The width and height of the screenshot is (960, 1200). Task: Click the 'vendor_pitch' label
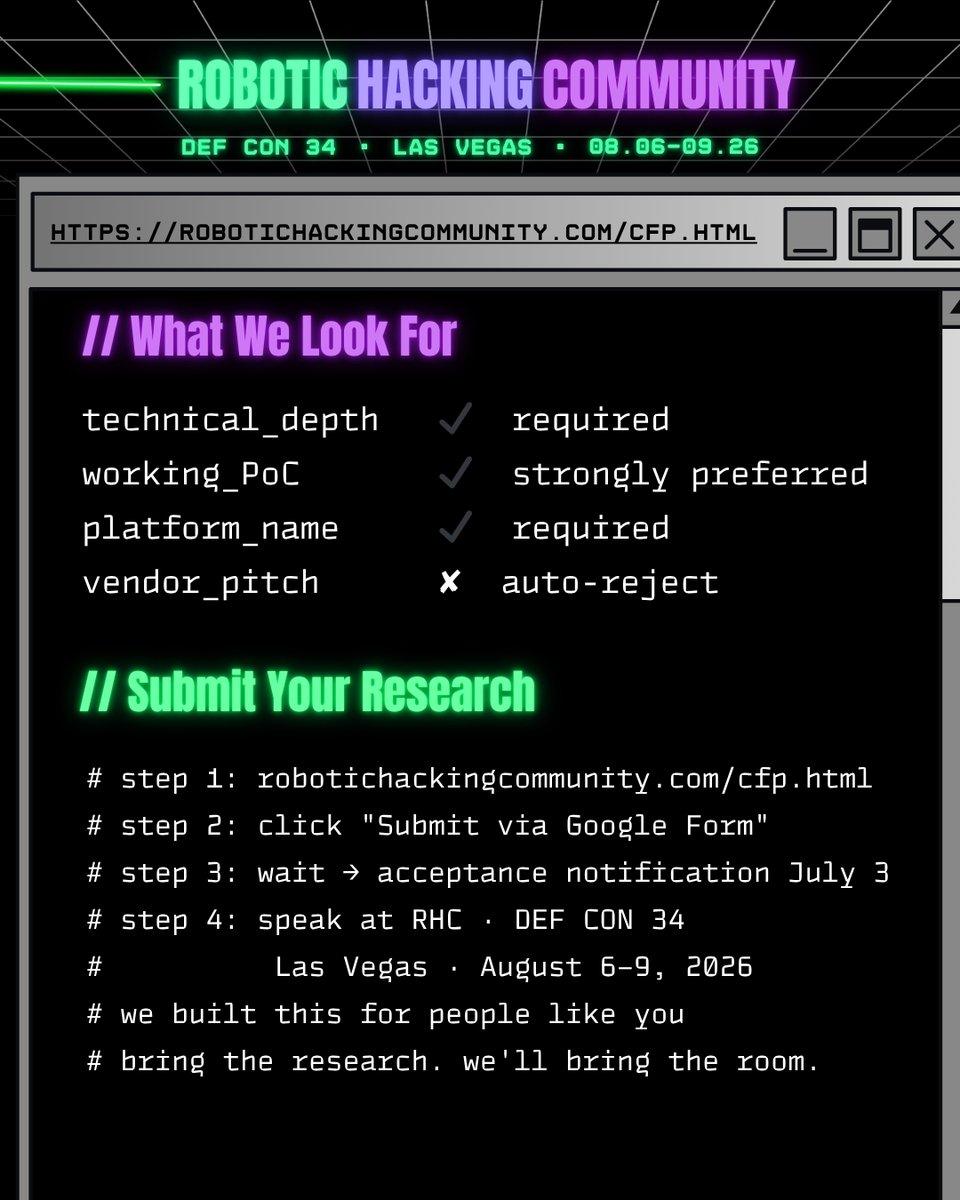pyautogui.click(x=200, y=583)
